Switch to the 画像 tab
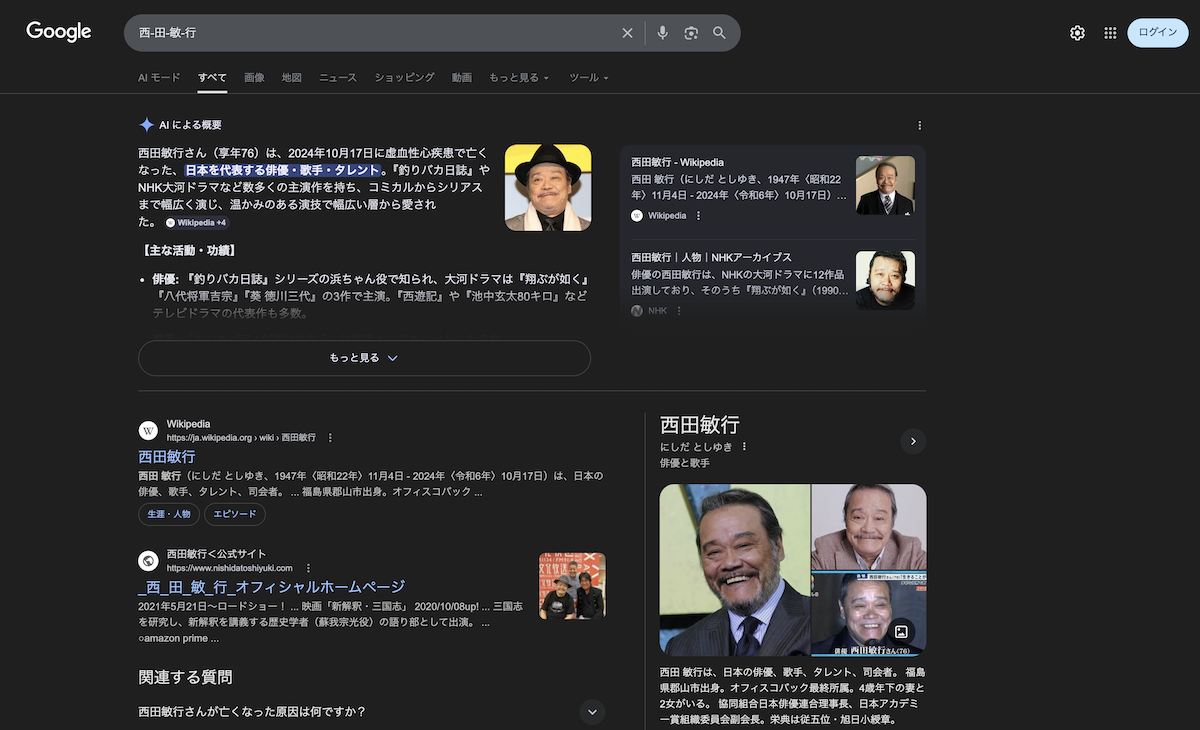 tap(254, 77)
